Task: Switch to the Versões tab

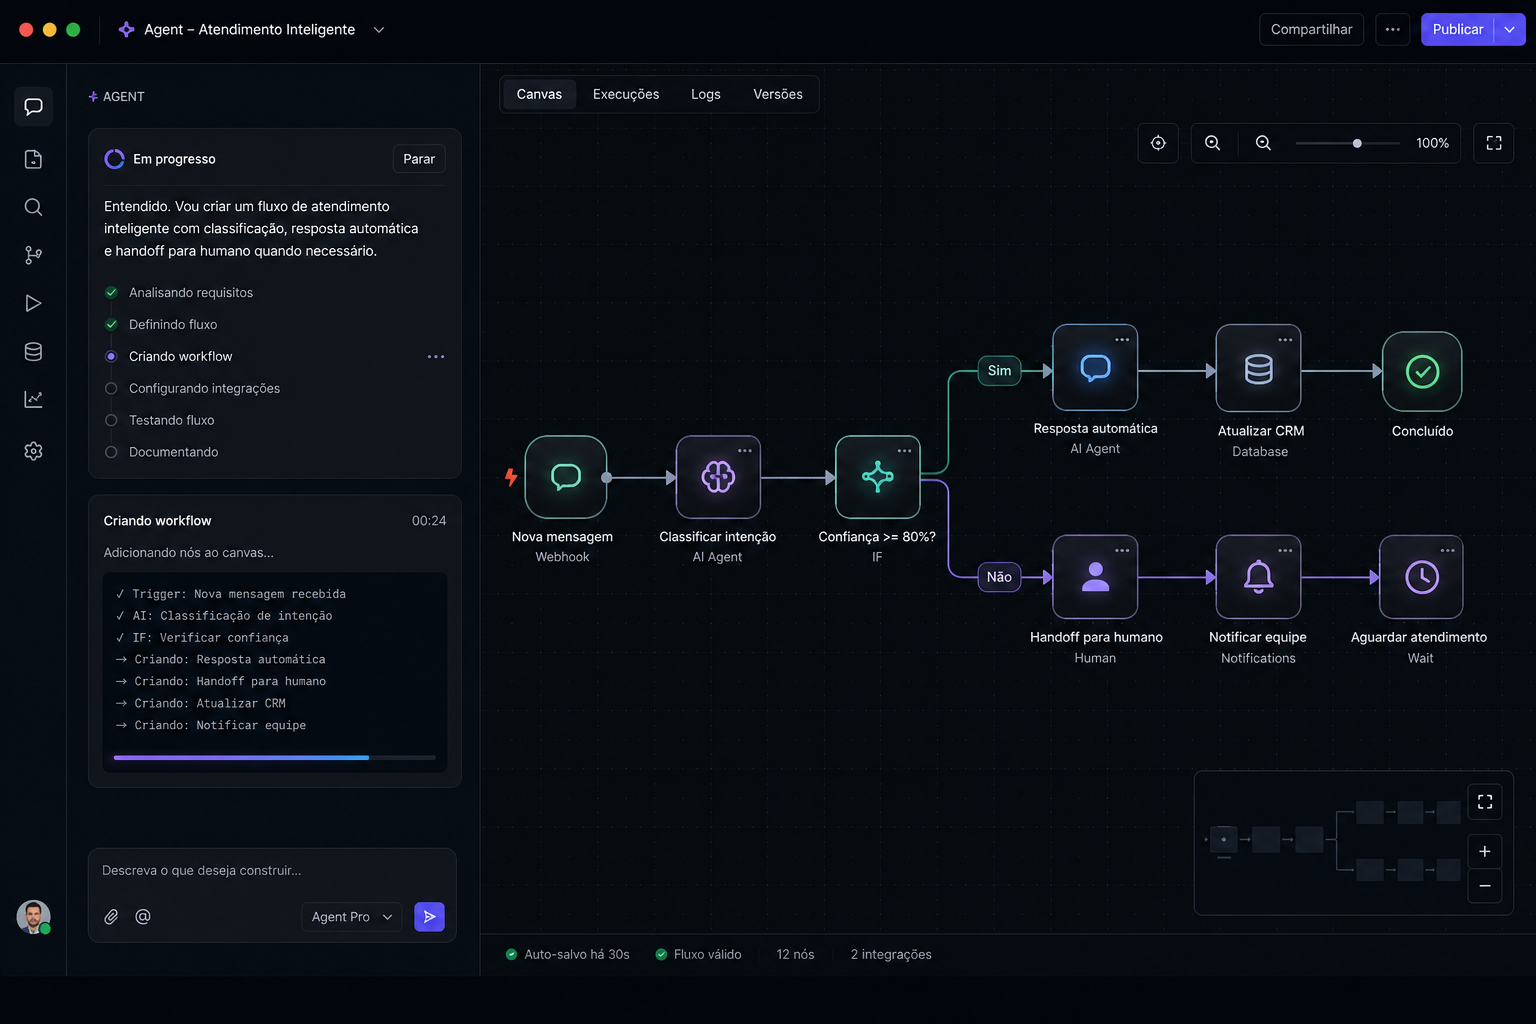Action: coord(778,94)
